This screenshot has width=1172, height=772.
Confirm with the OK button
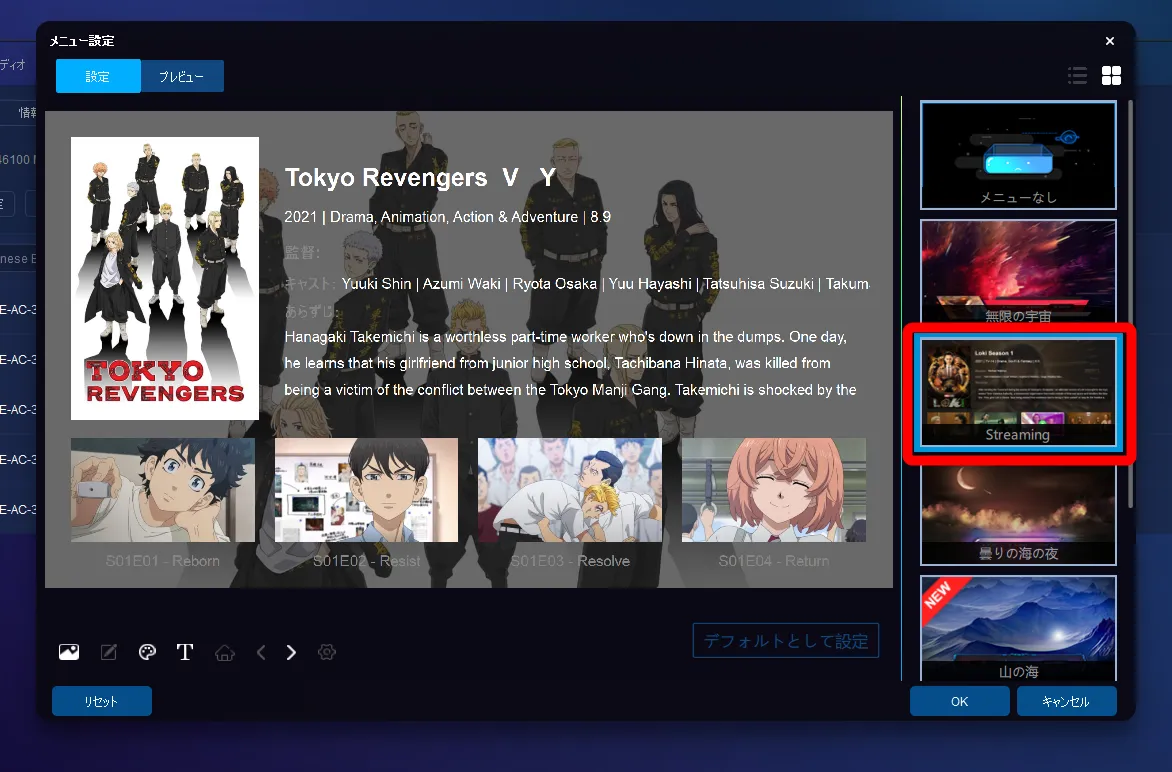pos(960,701)
